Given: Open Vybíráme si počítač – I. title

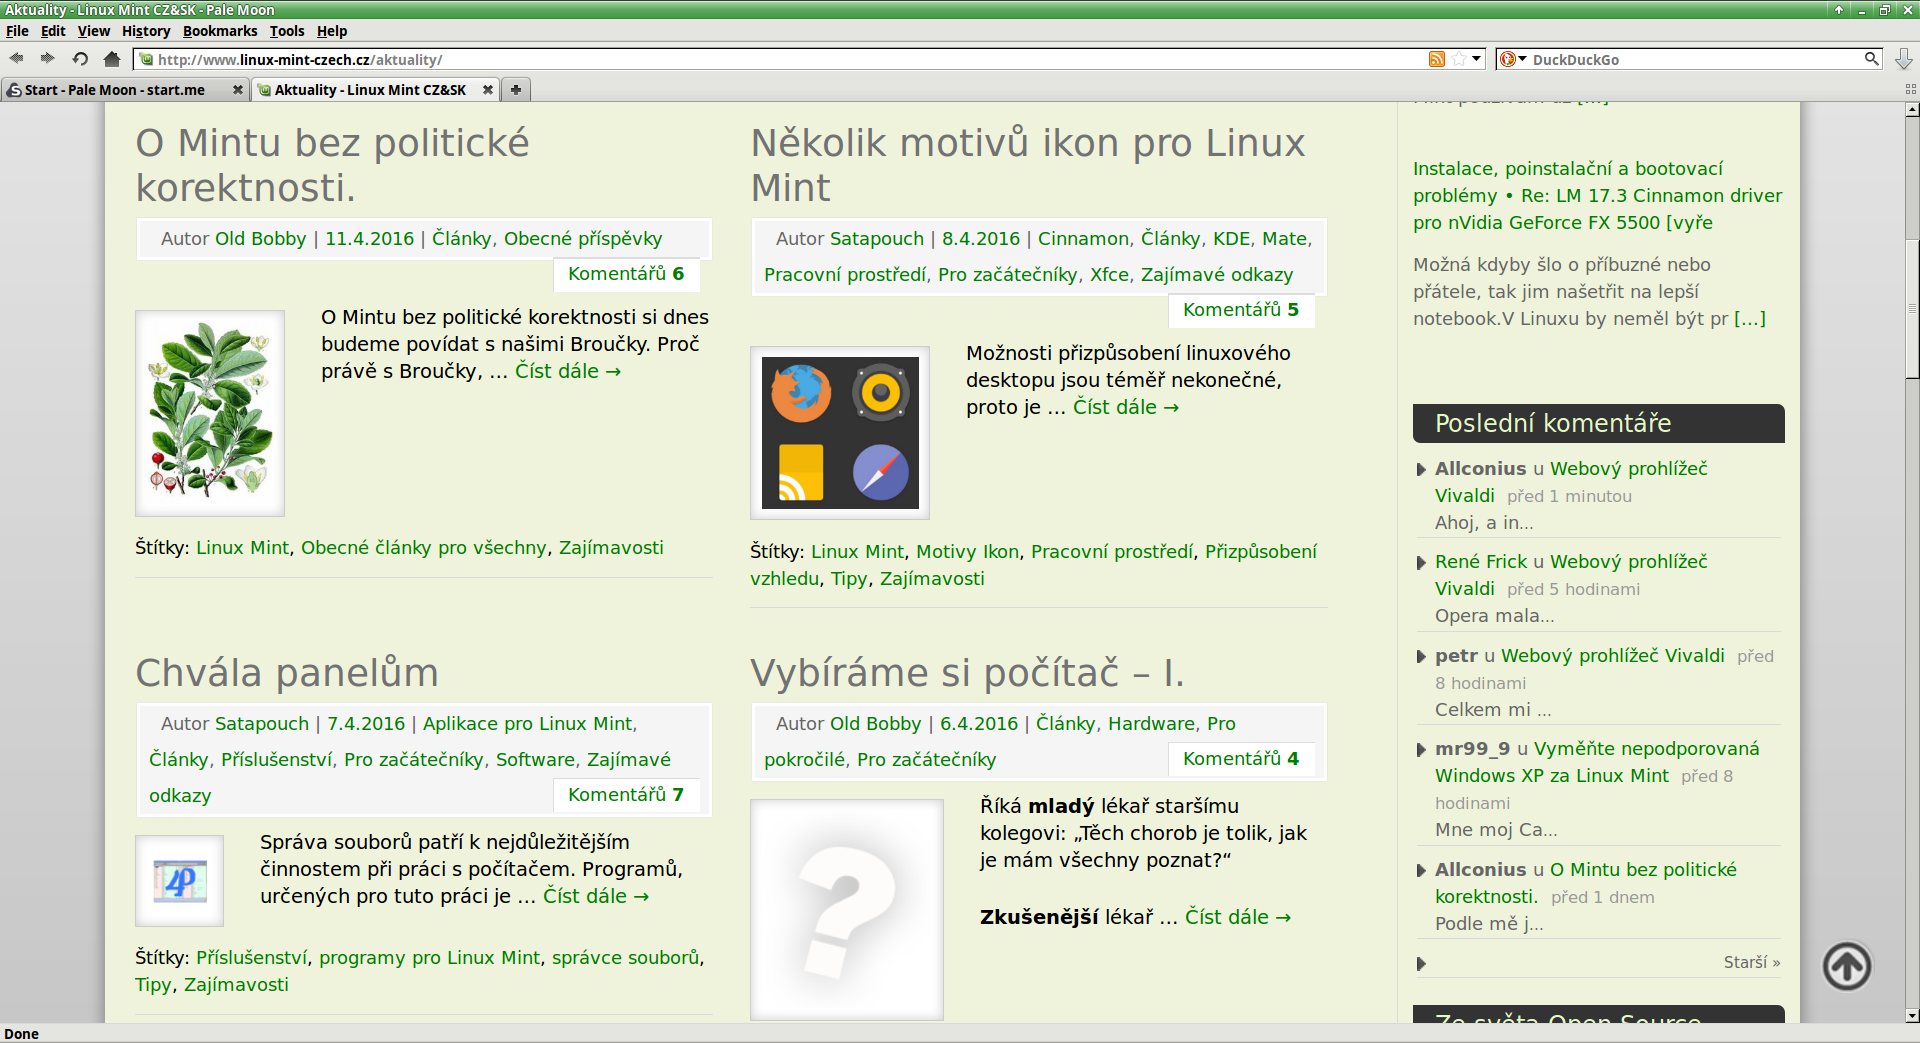Looking at the screenshot, I should click(x=967, y=673).
